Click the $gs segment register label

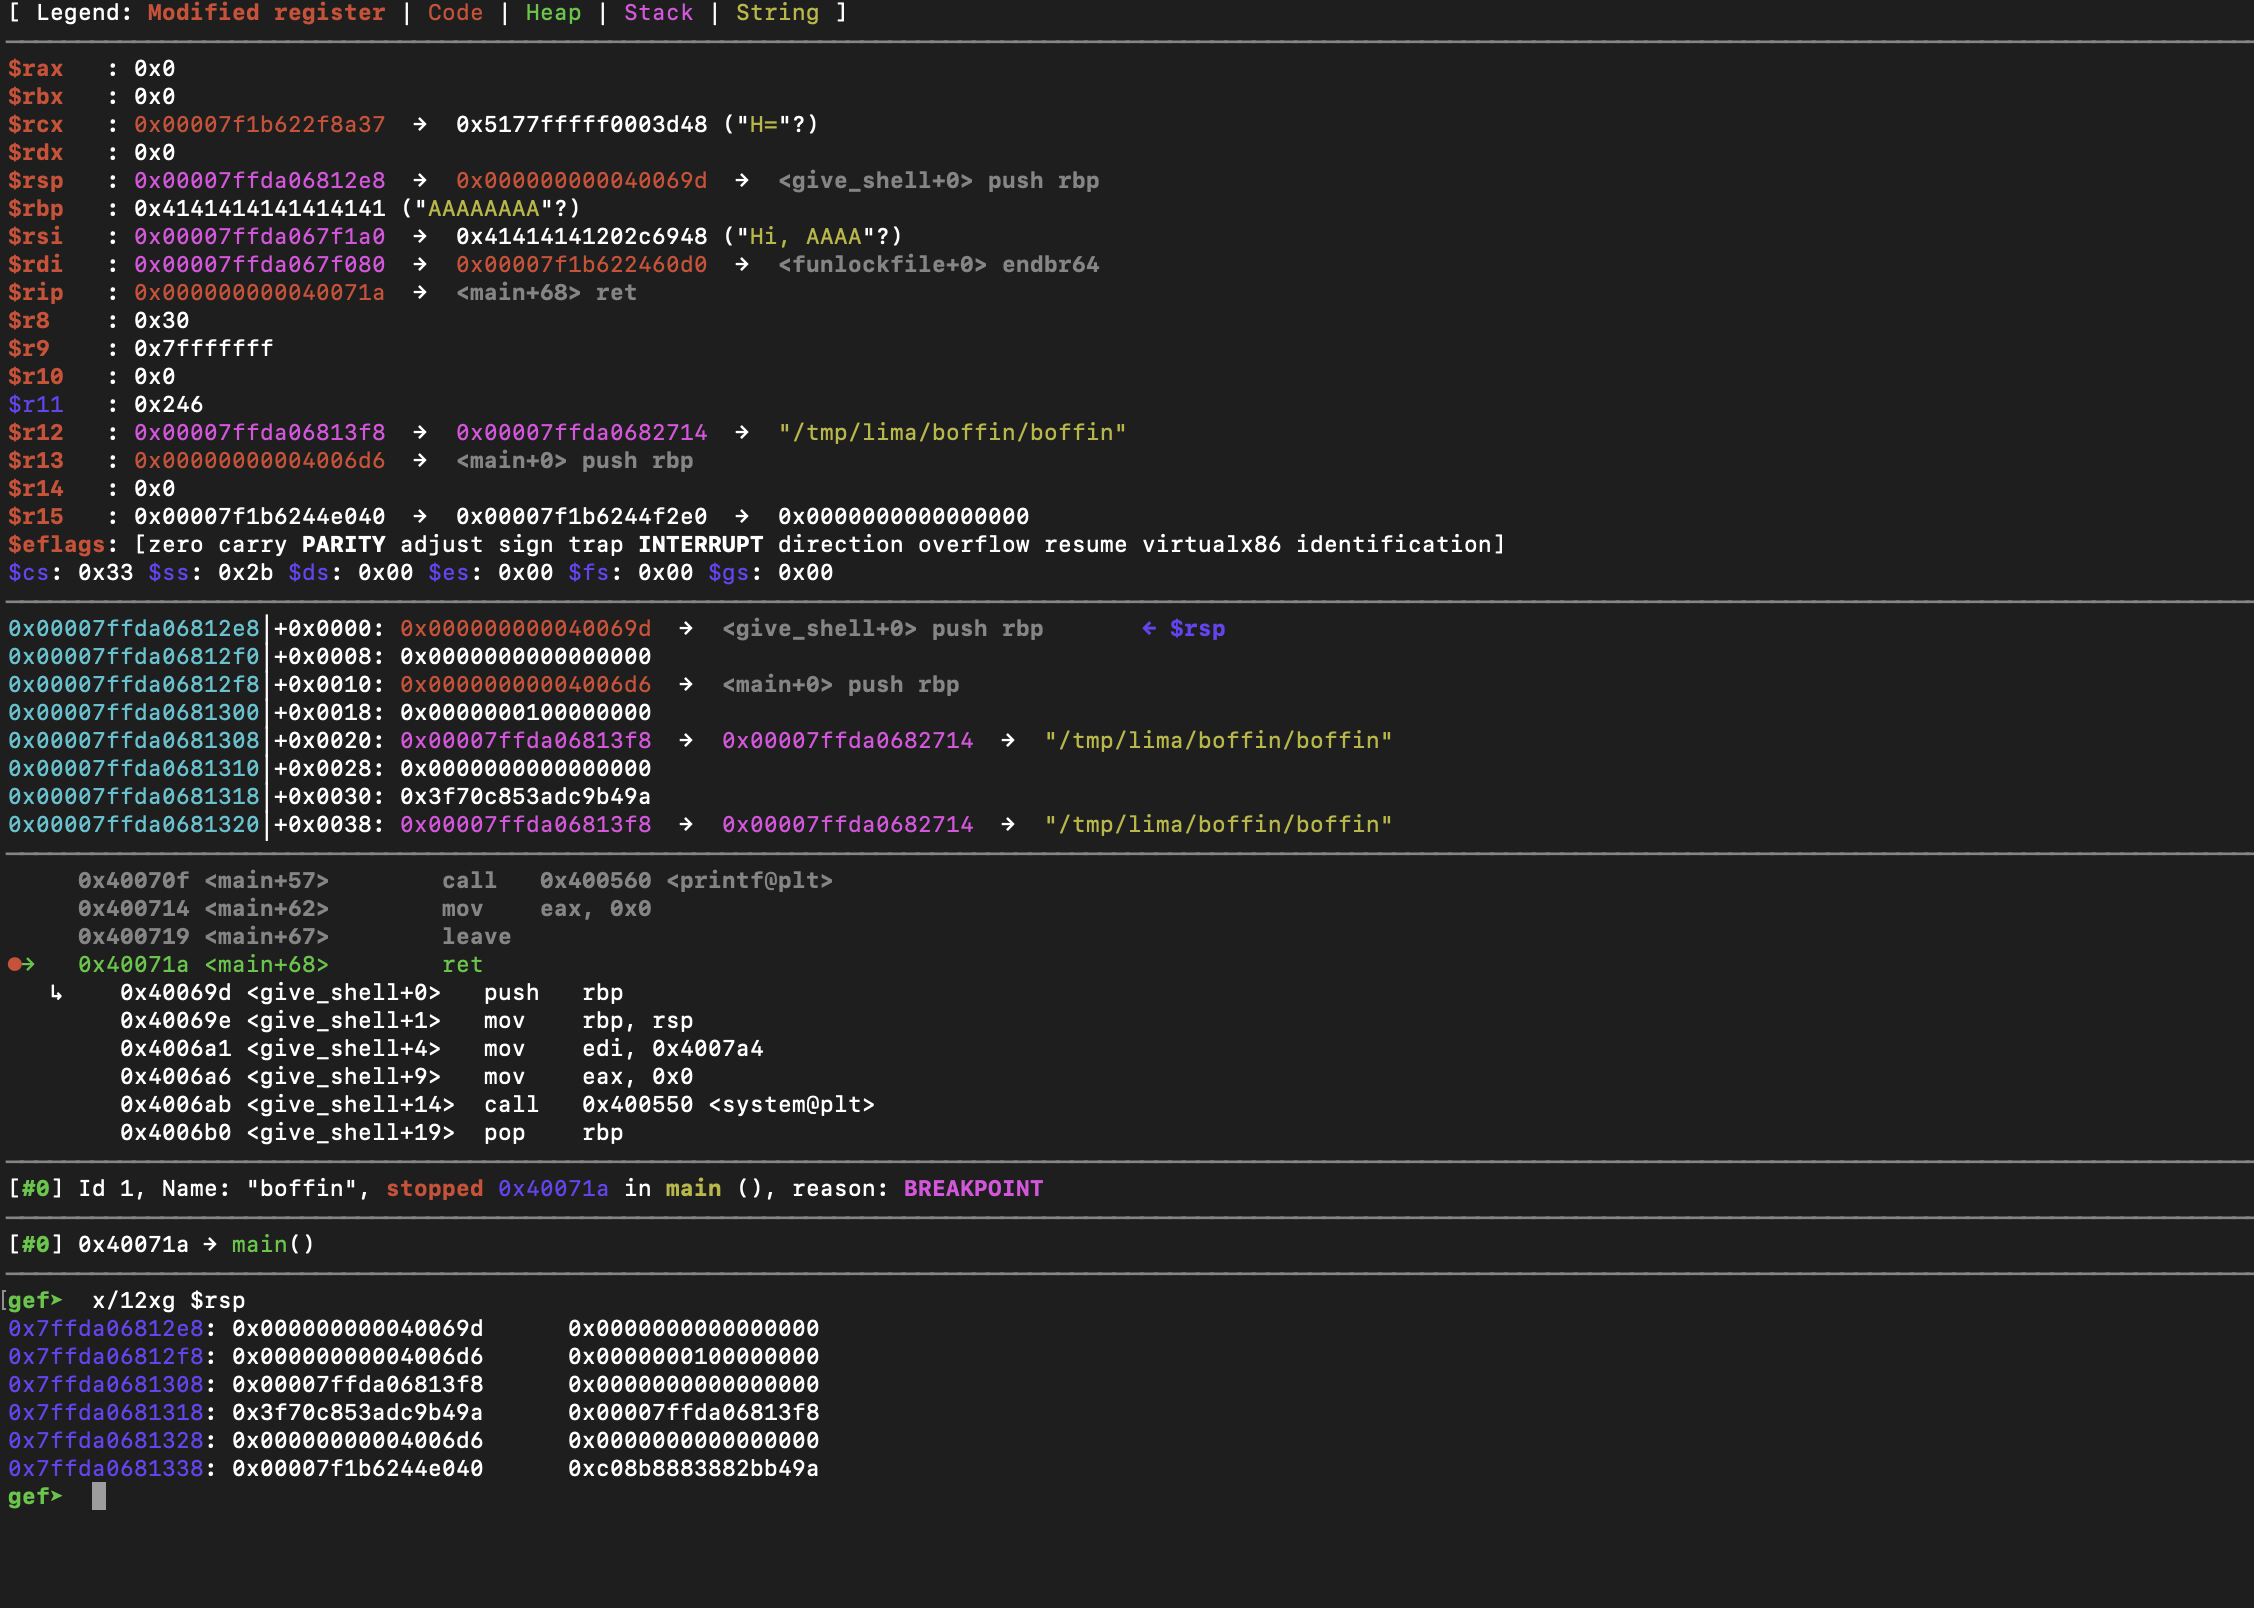(729, 573)
